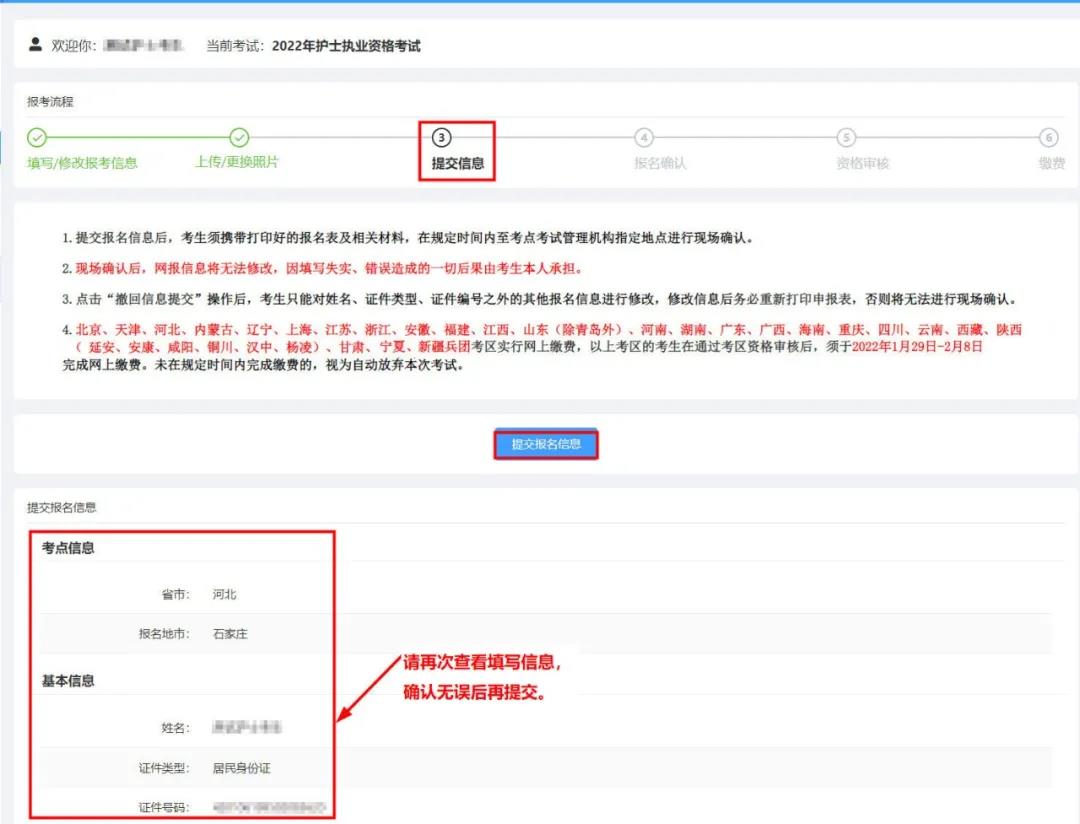
Task: Click the step 6 缴费 circle icon
Action: pos(1048,137)
